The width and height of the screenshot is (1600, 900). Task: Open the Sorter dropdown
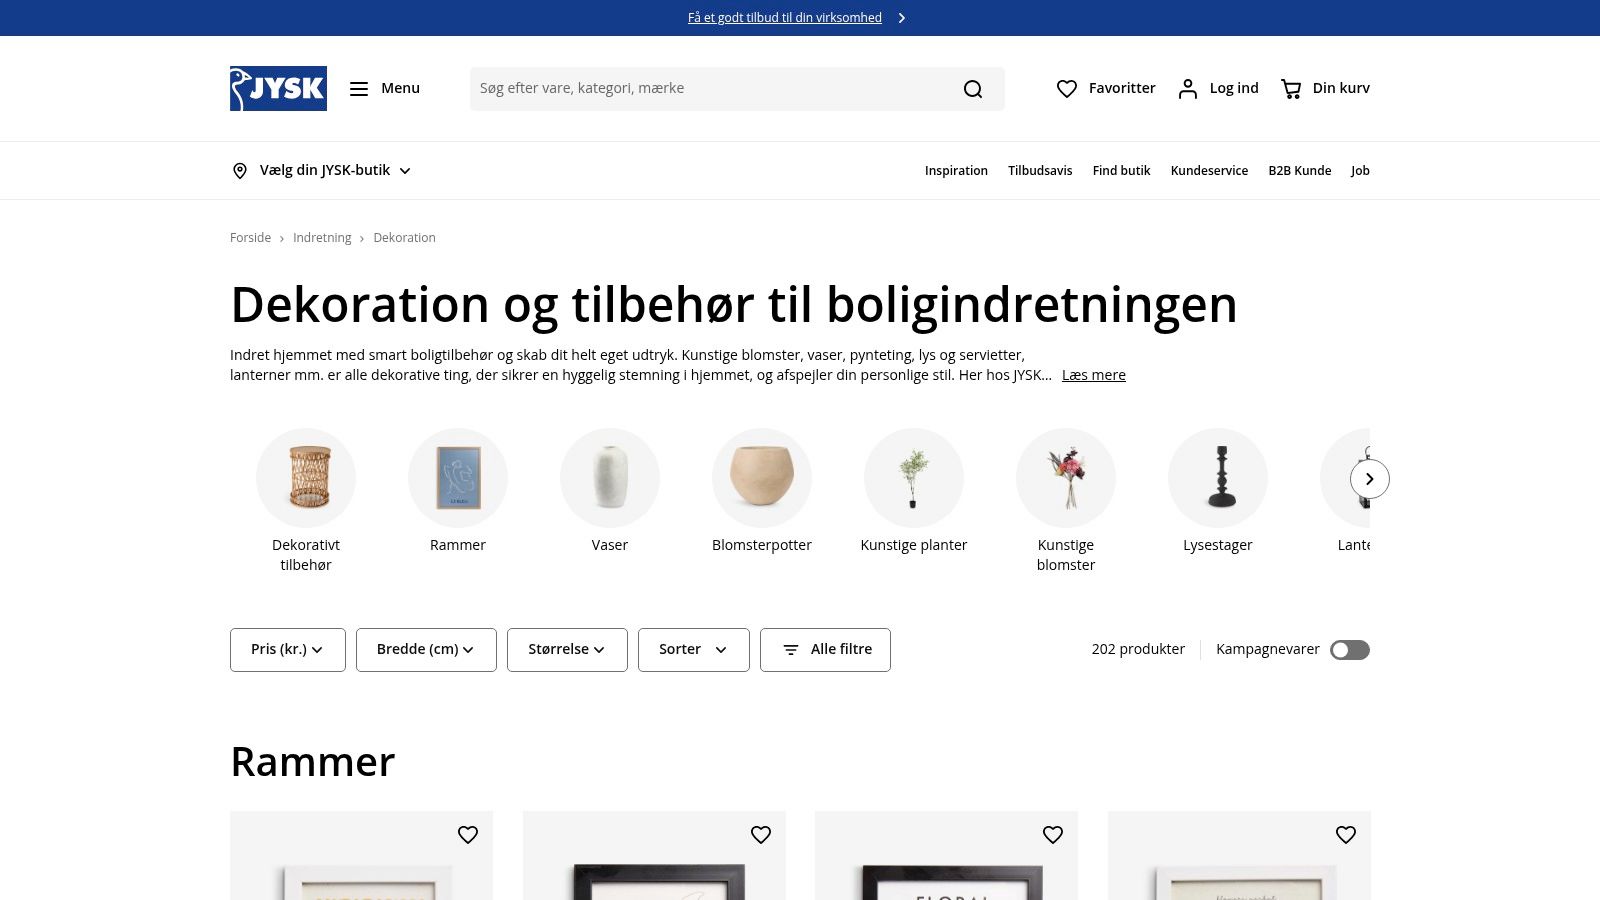pyautogui.click(x=693, y=650)
